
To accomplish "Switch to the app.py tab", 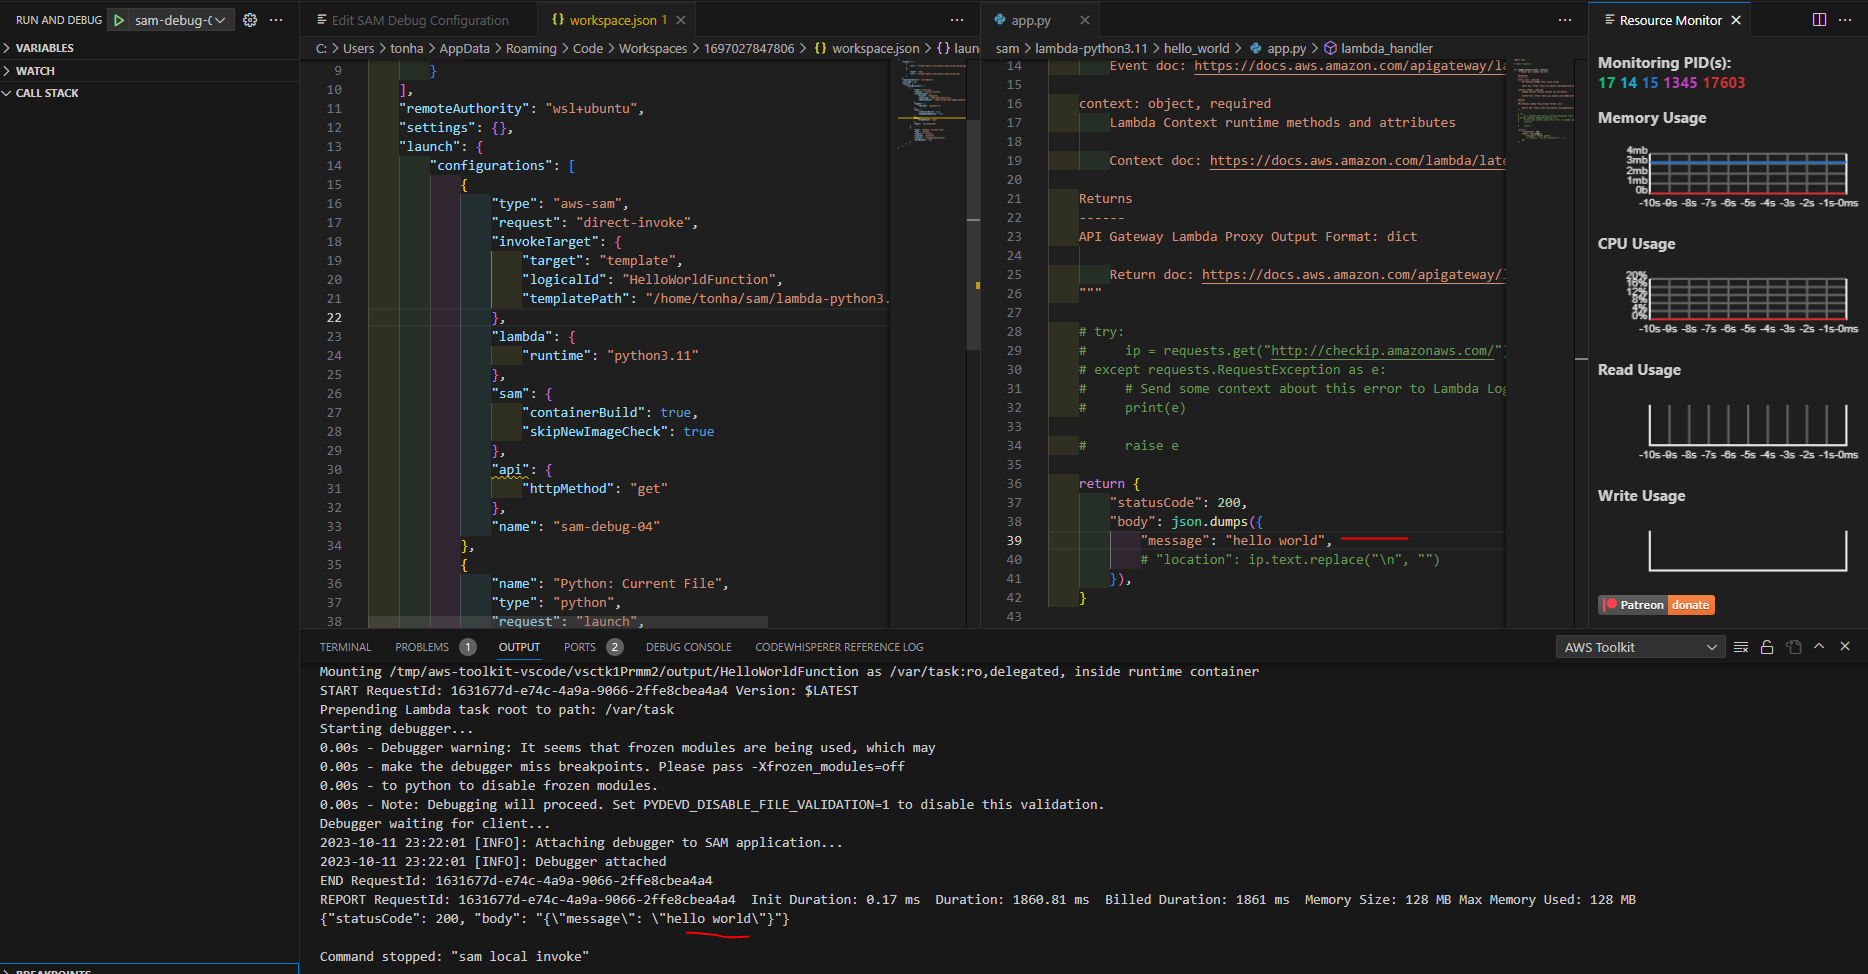I will pos(1030,19).
